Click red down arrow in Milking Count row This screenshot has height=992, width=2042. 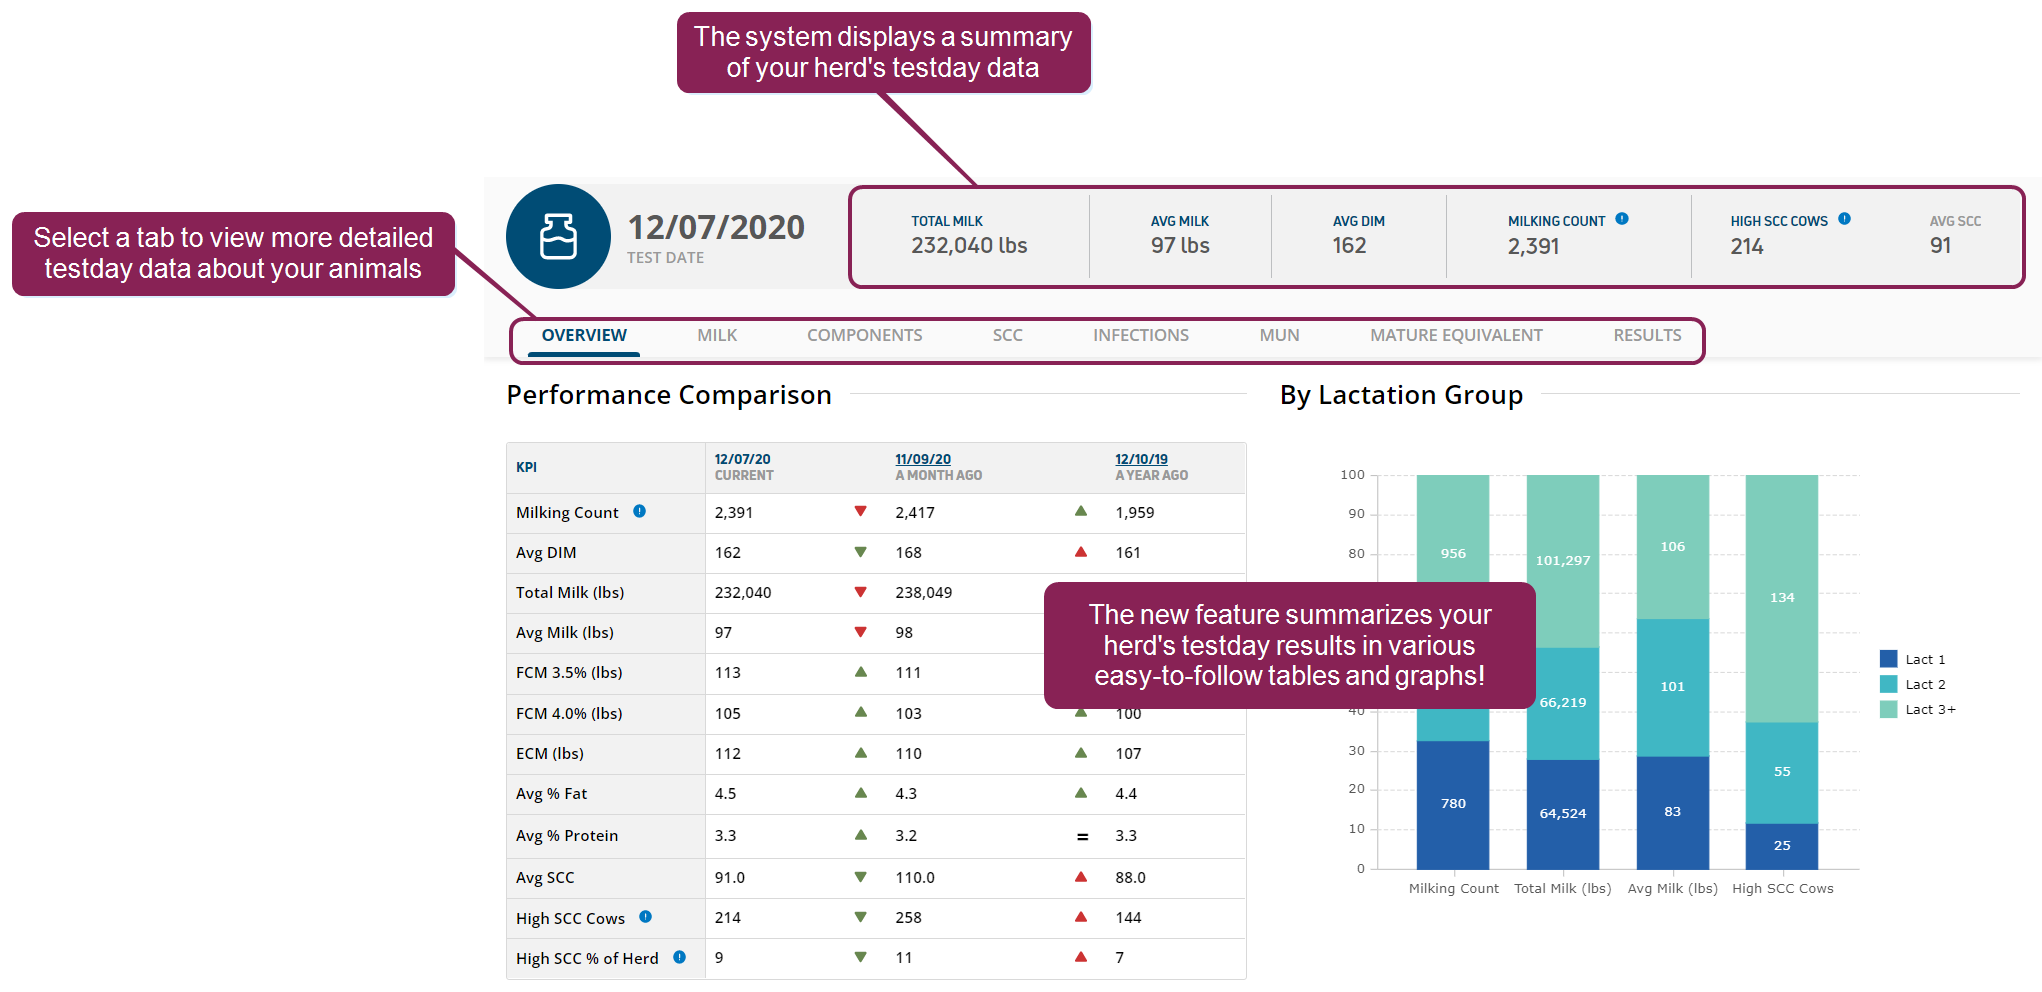[x=860, y=512]
